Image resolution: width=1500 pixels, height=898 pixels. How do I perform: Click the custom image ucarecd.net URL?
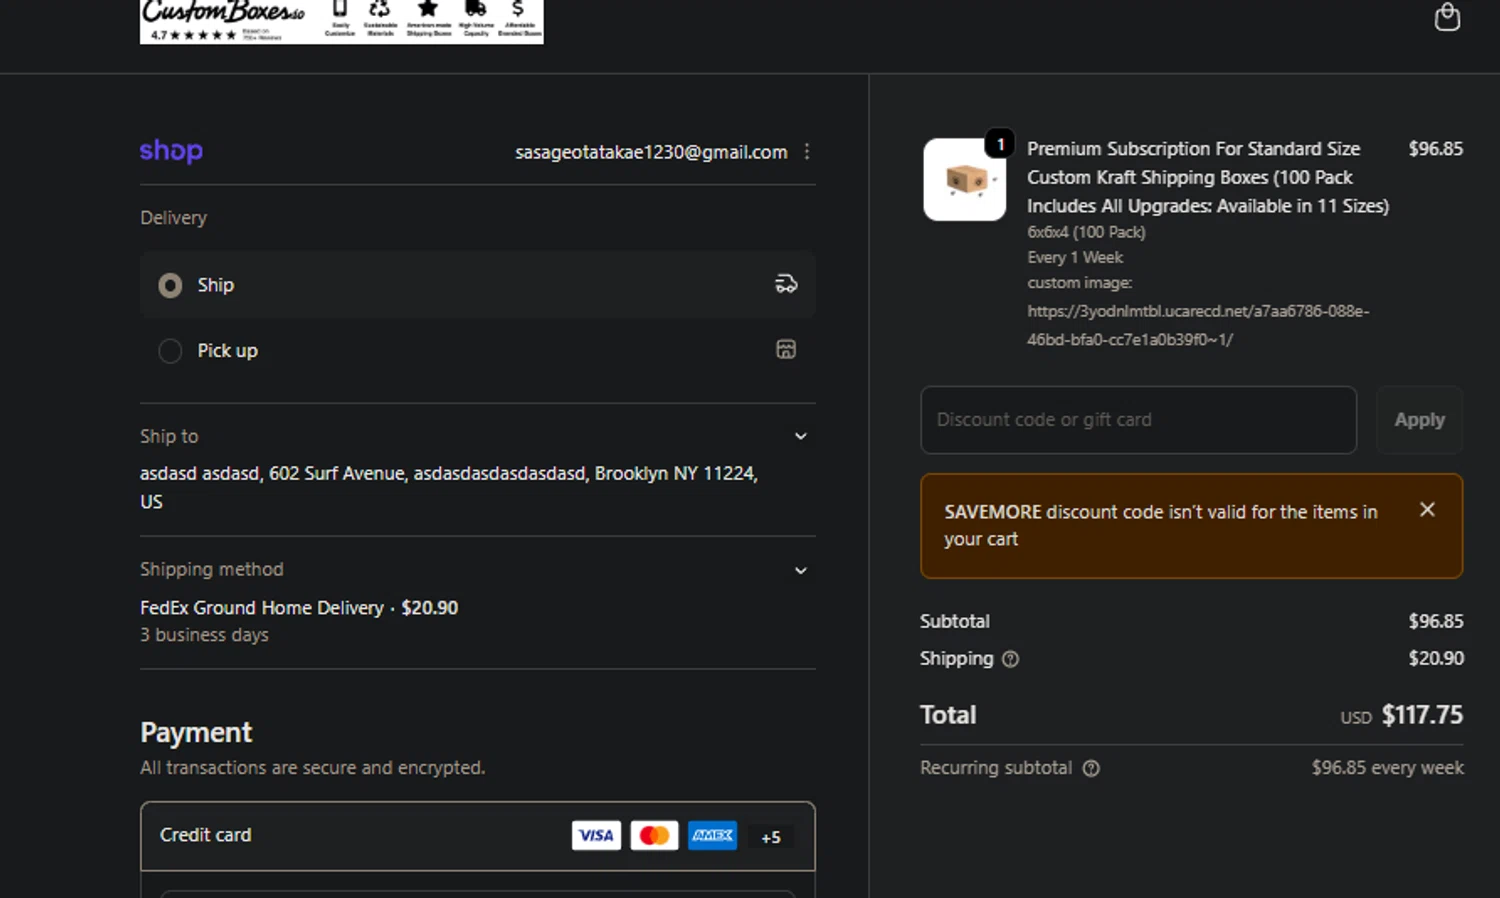pyautogui.click(x=1198, y=325)
